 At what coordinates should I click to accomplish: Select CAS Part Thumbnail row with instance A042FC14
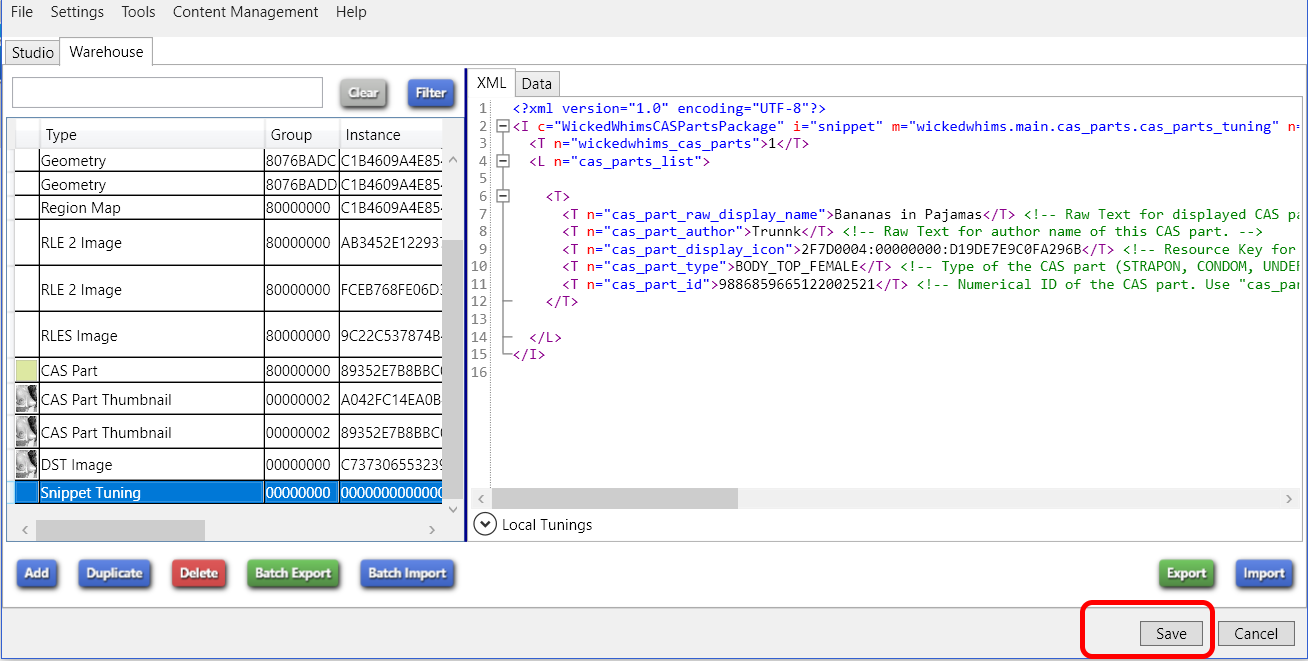(228, 399)
